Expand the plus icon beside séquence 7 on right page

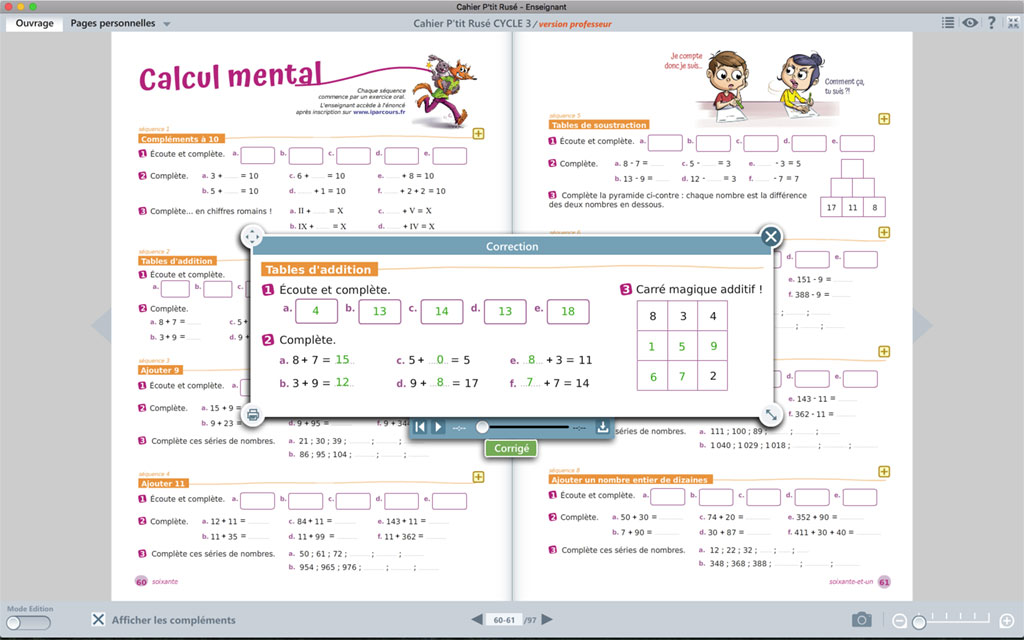(884, 351)
